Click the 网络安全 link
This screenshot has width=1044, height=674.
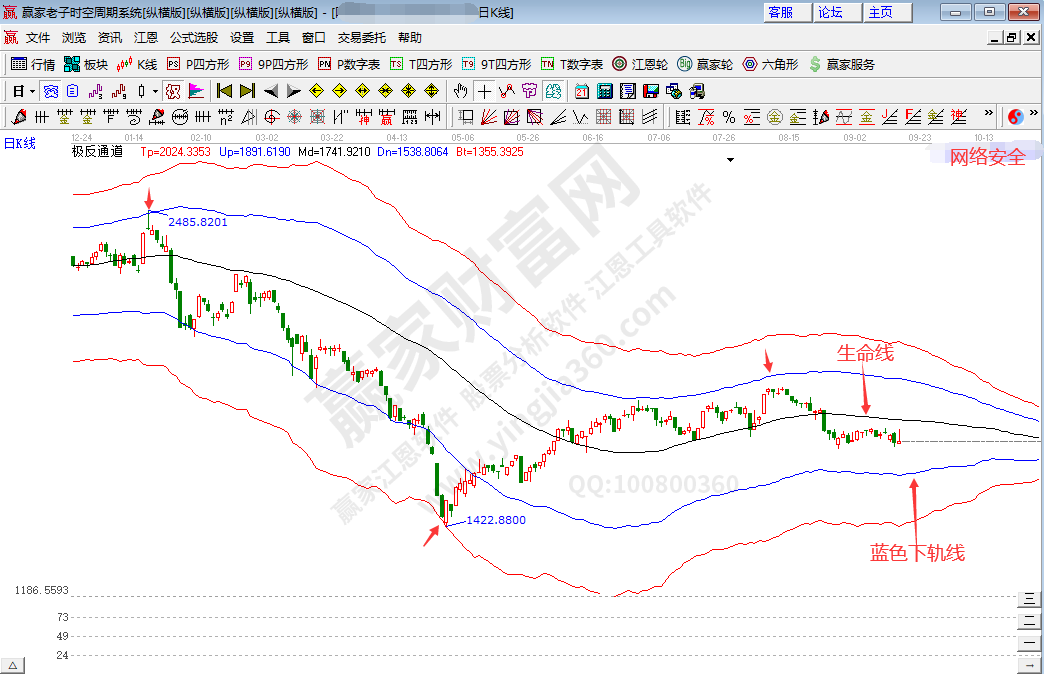coord(986,156)
